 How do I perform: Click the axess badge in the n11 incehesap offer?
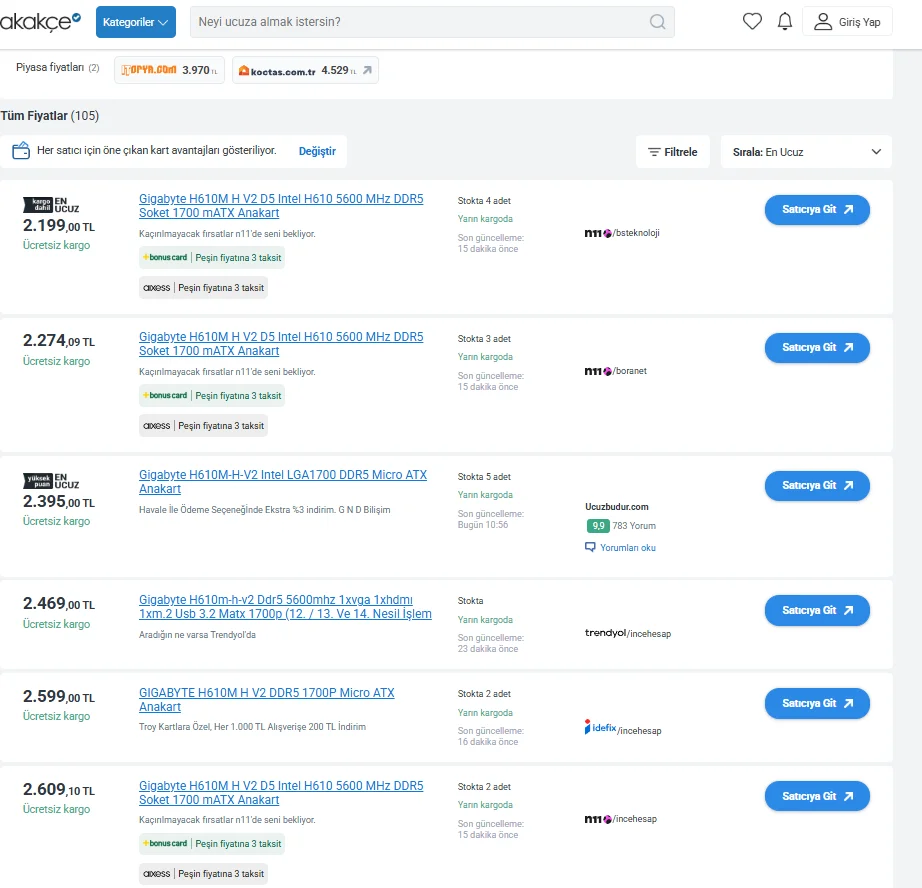pos(203,874)
